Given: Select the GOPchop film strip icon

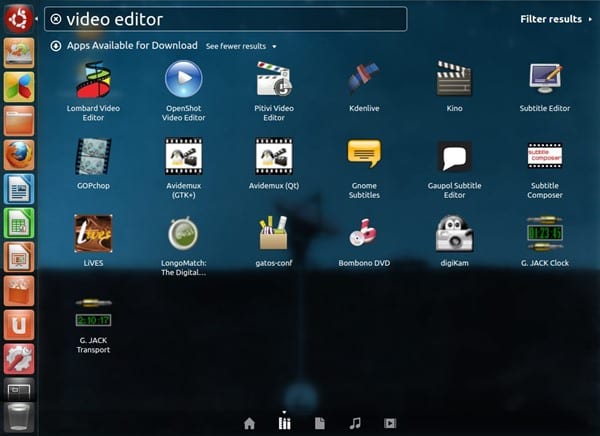Looking at the screenshot, I should [93, 156].
